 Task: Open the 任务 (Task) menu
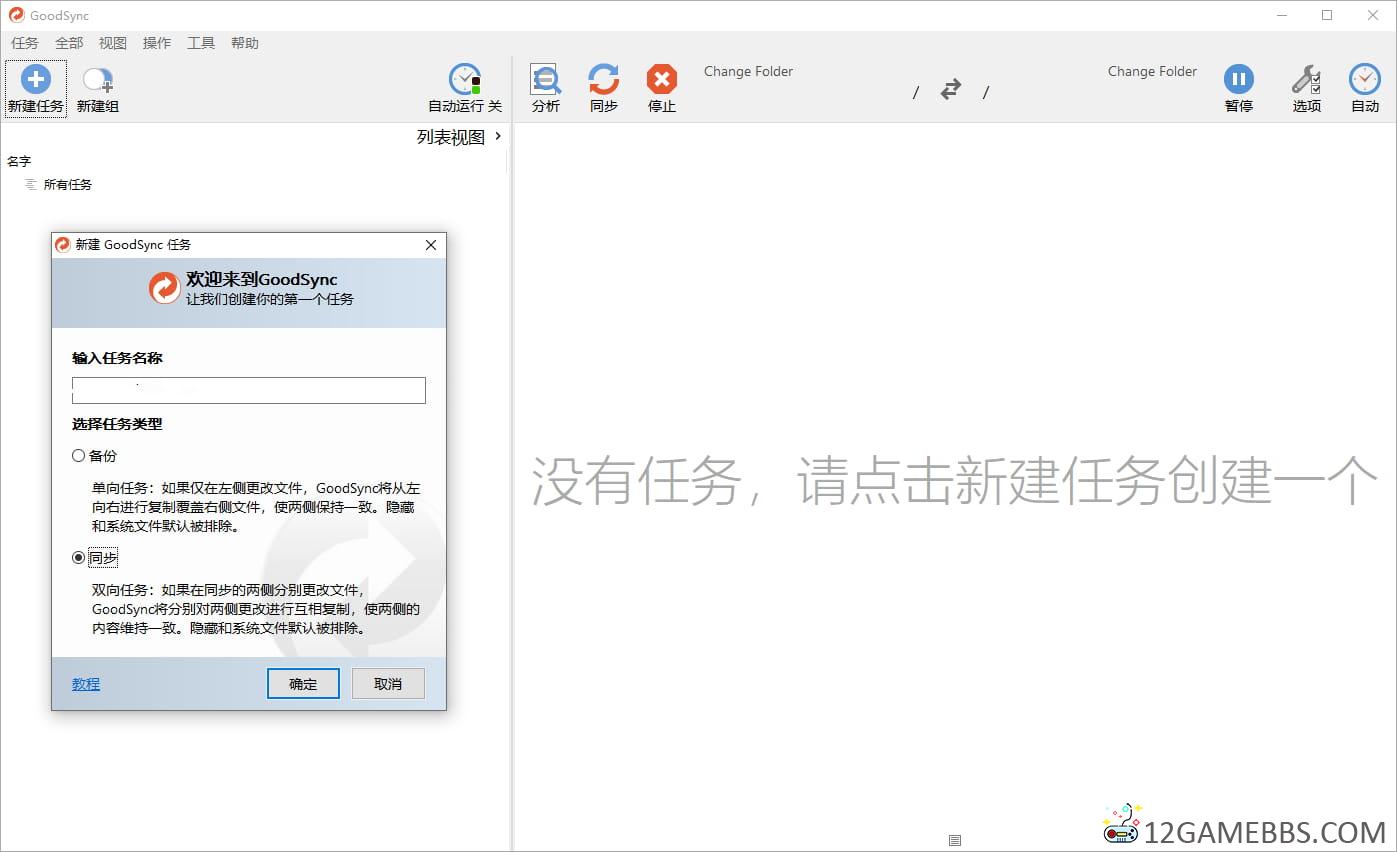point(25,43)
